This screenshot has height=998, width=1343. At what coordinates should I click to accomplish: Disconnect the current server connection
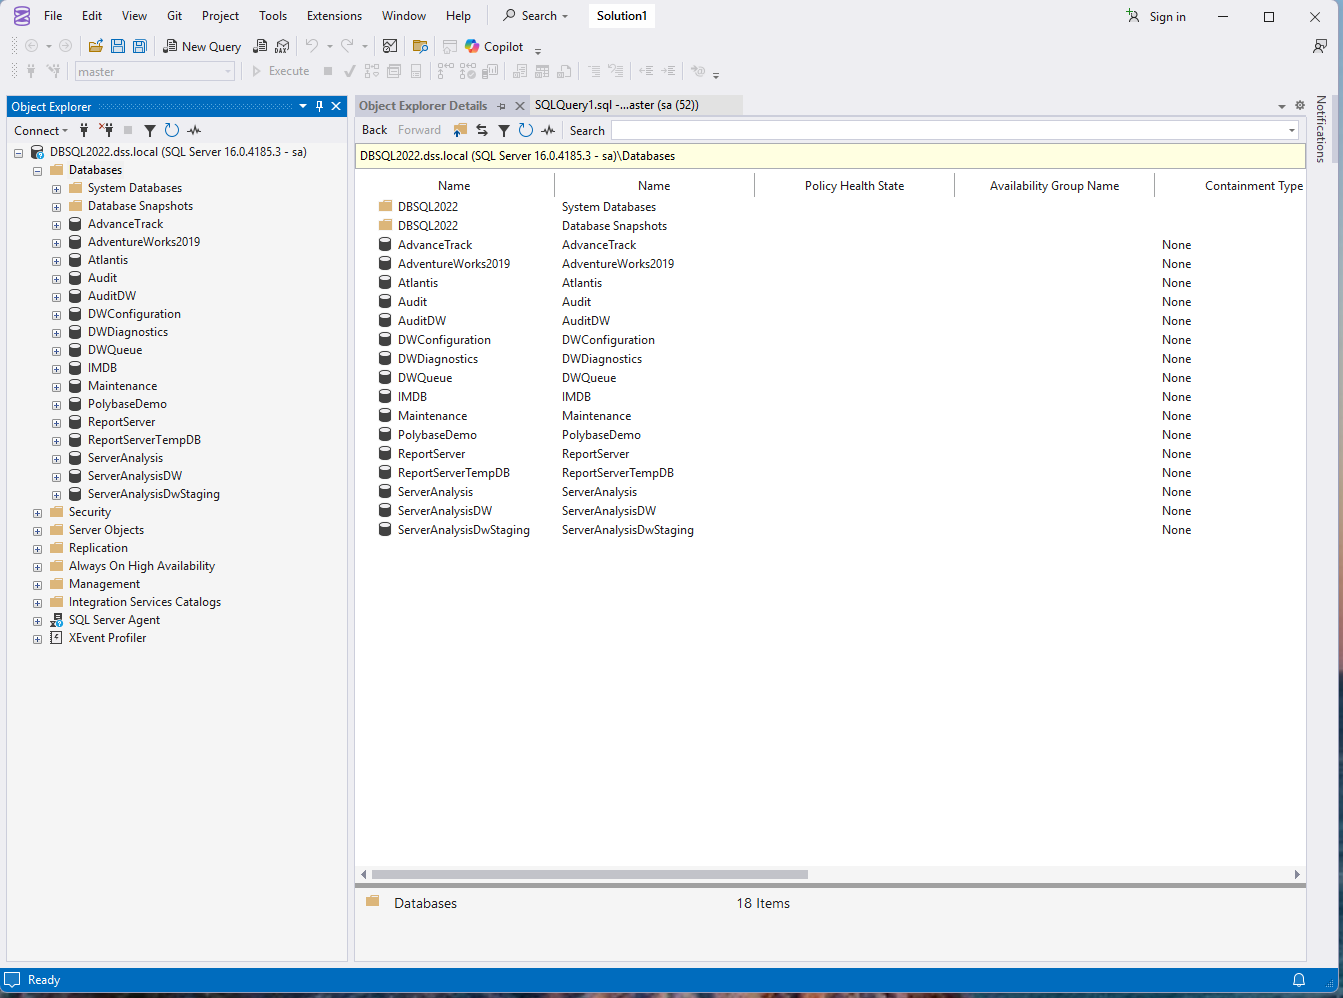click(x=106, y=130)
